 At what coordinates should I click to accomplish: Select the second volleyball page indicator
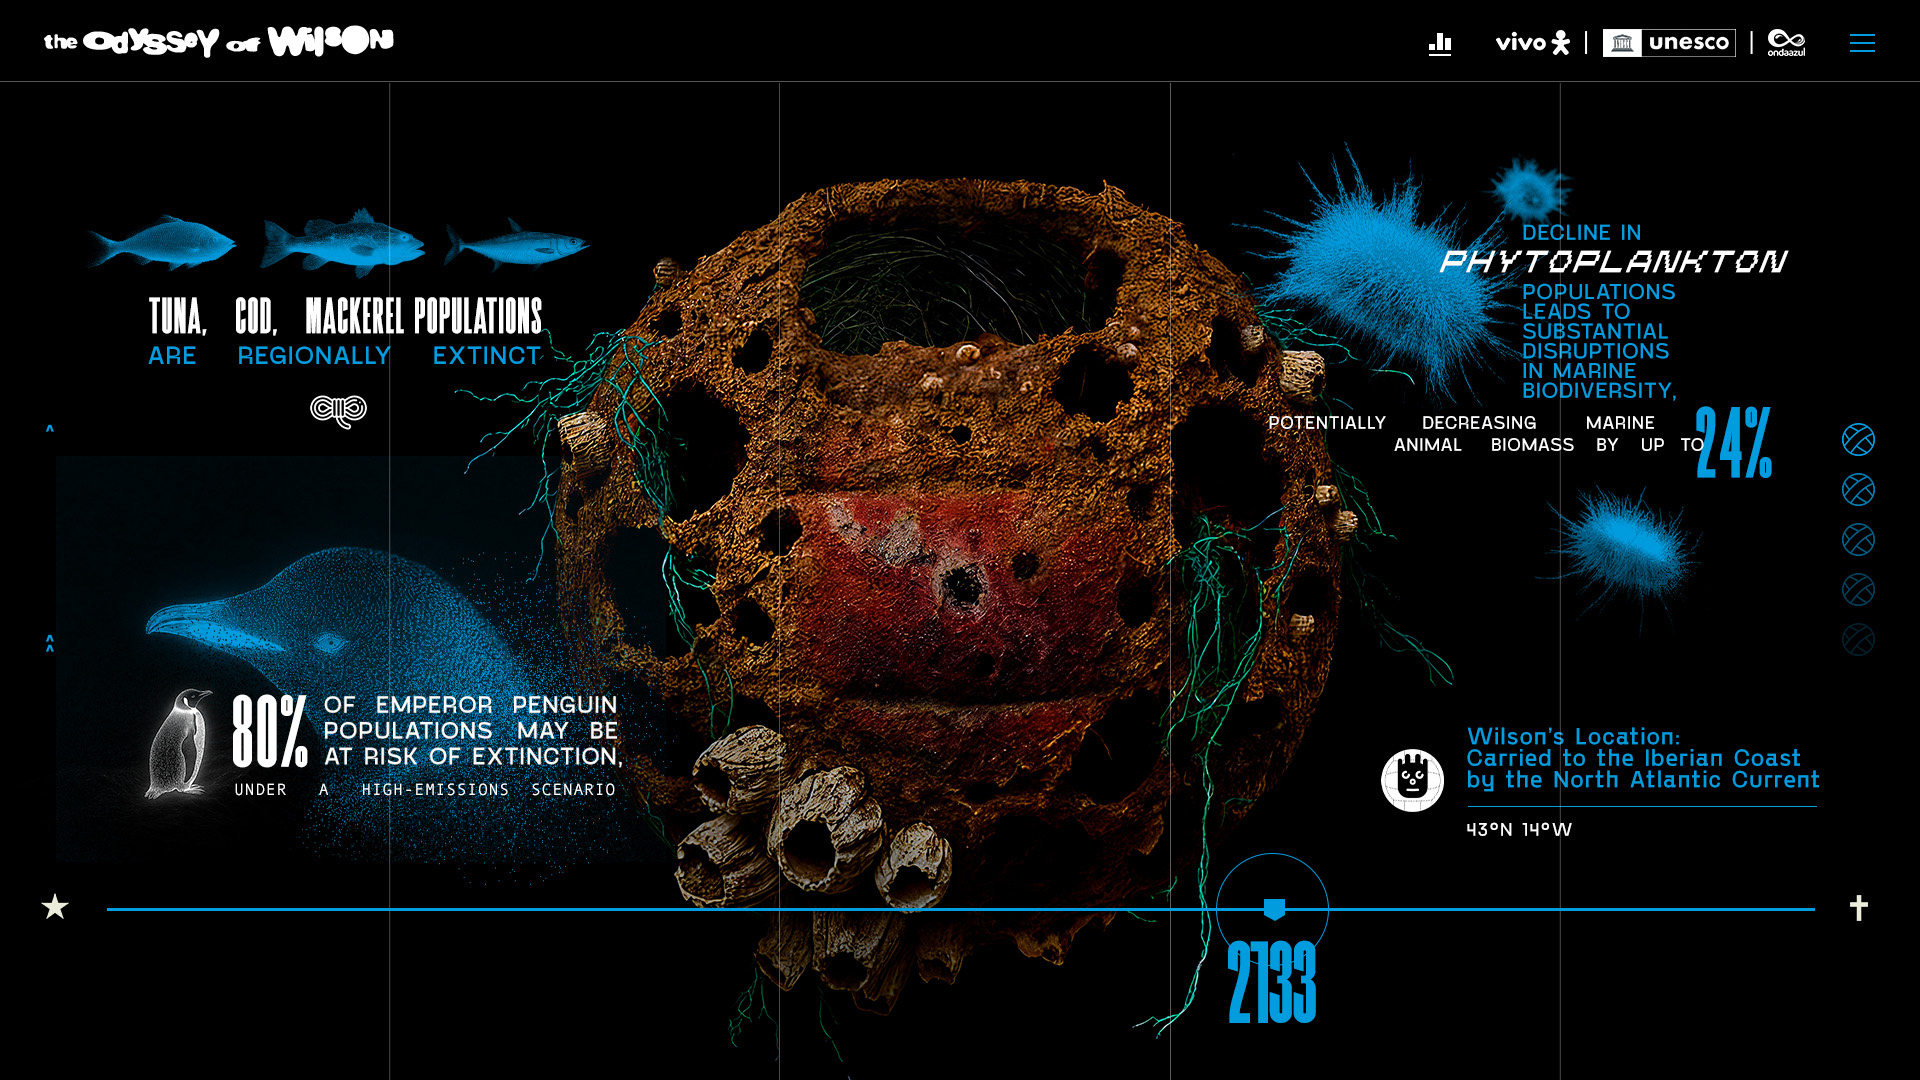click(1858, 490)
